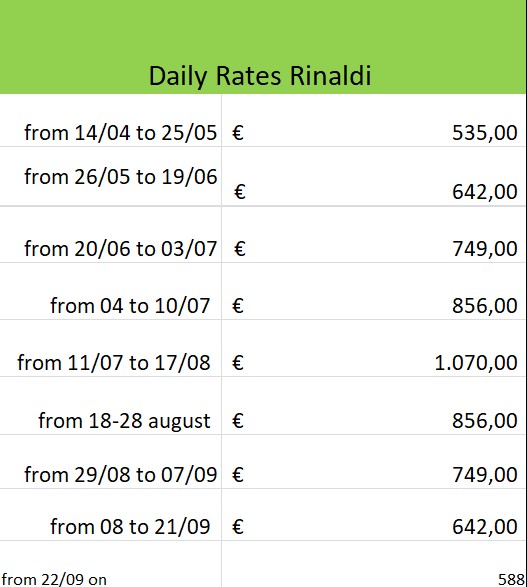Click the 'from 14/04 to 25/05' cell
The width and height of the screenshot is (527, 587).
(x=110, y=120)
